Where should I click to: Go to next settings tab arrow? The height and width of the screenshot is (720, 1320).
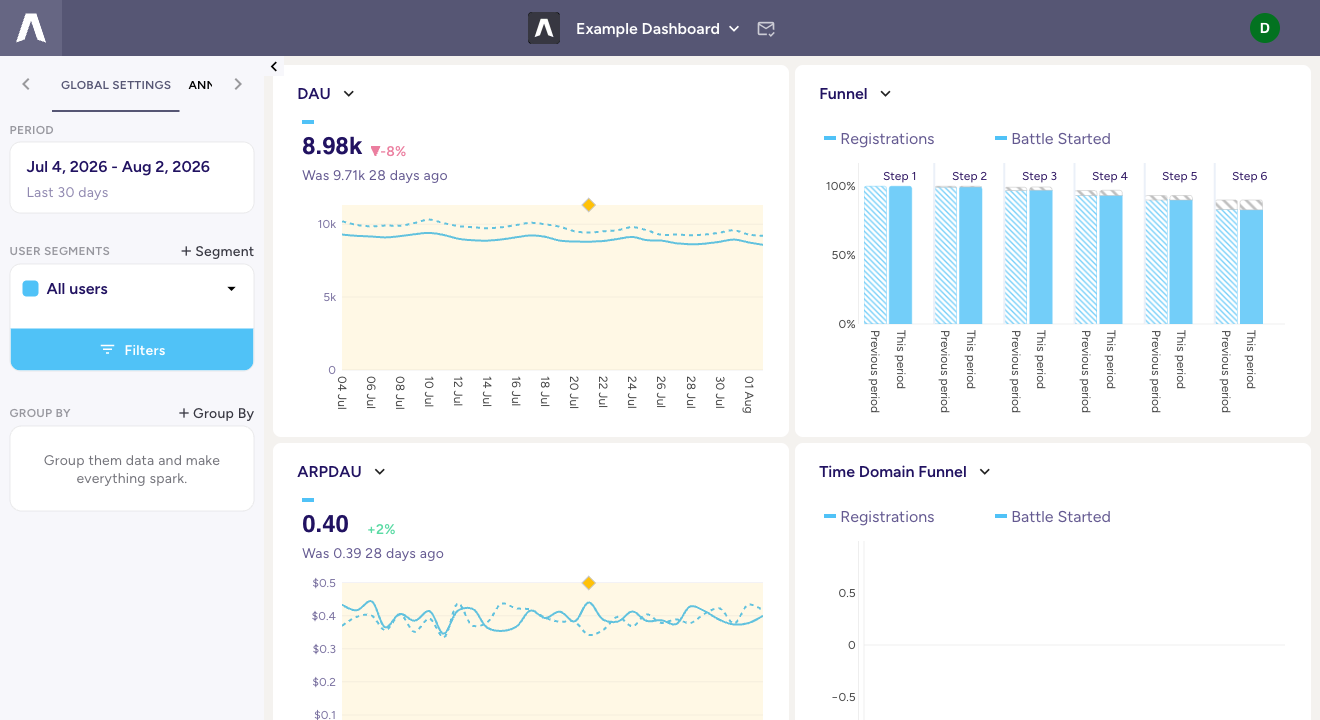[x=238, y=84]
